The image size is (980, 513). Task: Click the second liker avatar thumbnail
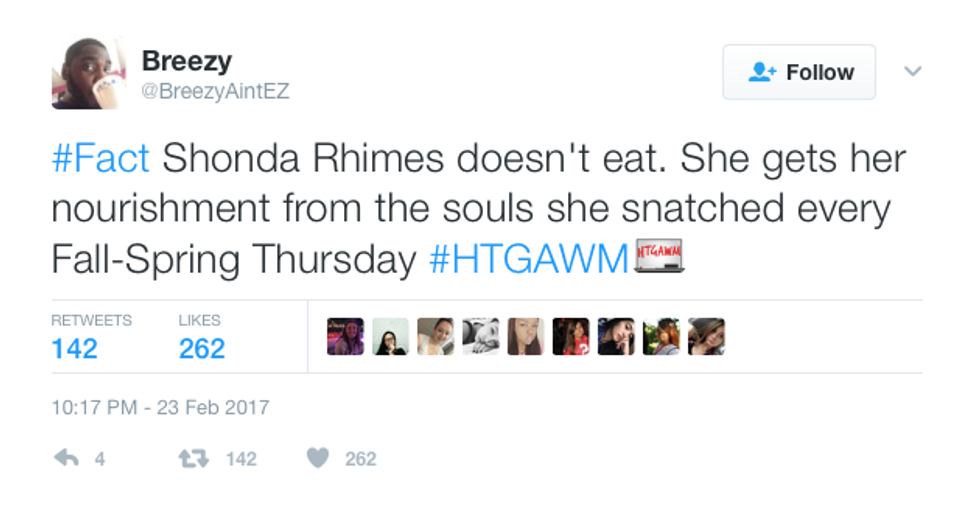(391, 337)
